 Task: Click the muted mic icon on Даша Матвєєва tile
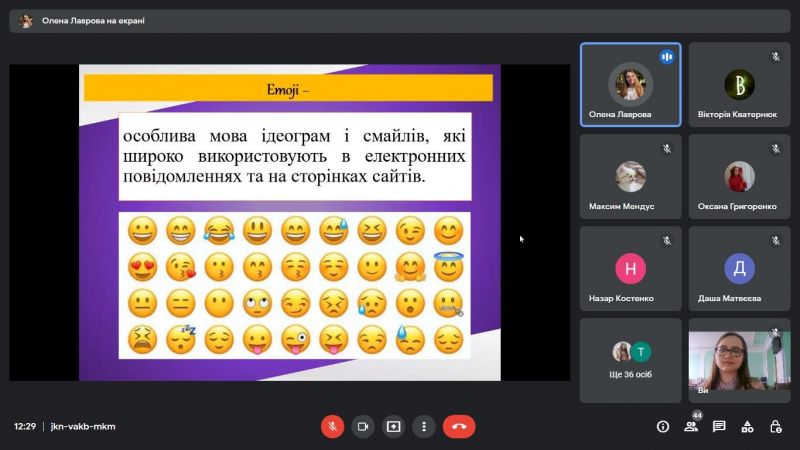776,241
